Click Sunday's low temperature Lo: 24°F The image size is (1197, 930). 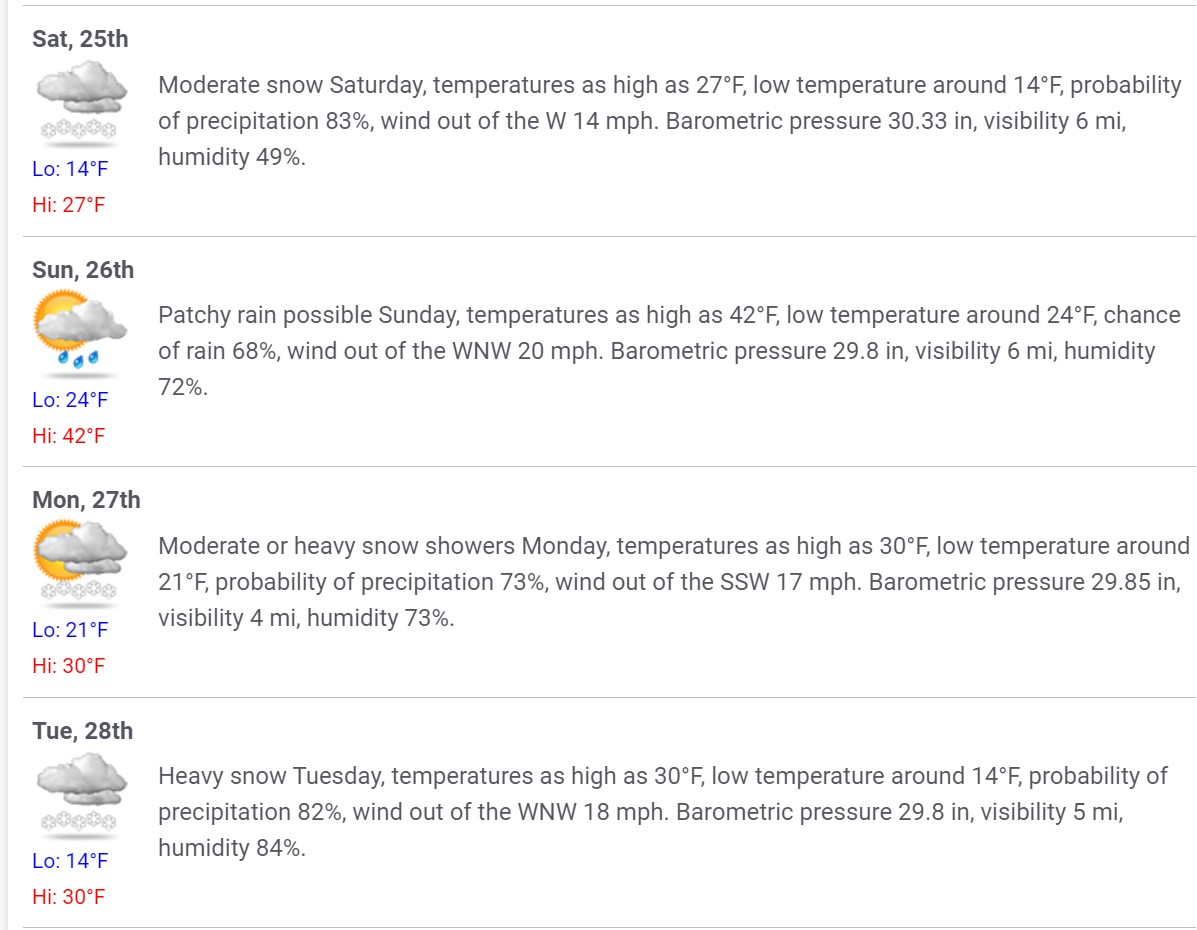[70, 399]
